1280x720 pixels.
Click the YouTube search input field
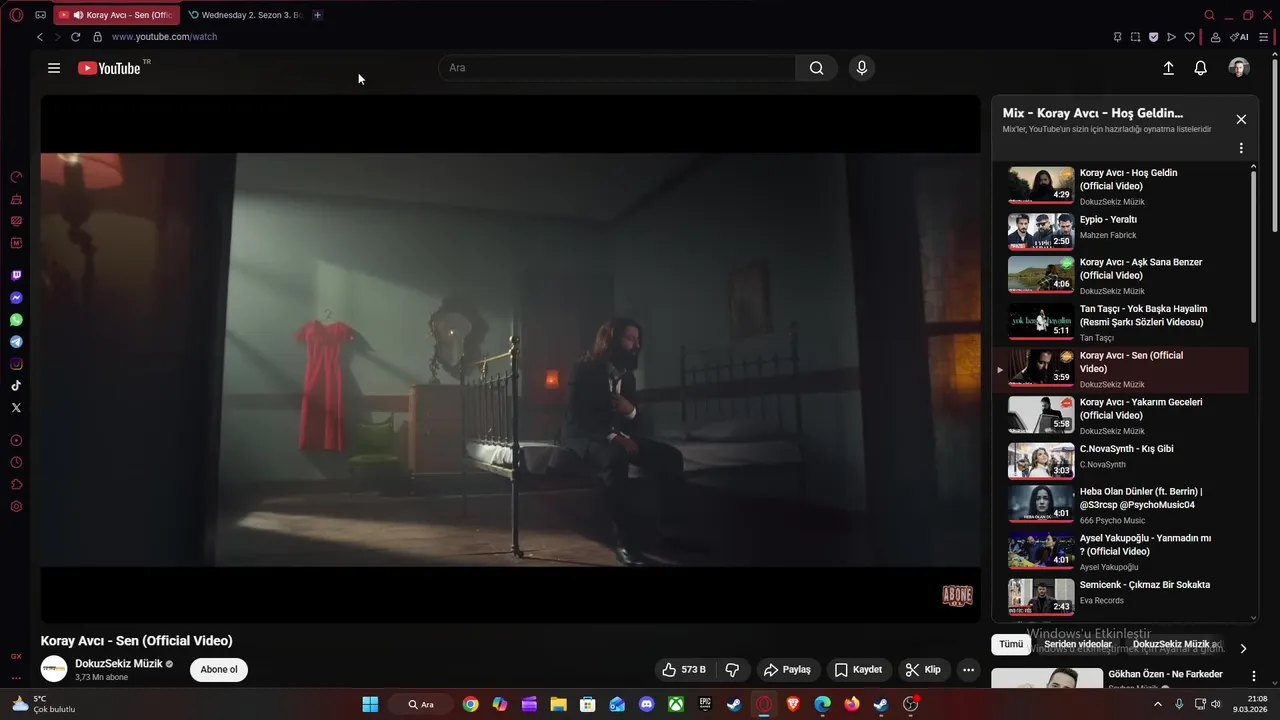coord(617,68)
